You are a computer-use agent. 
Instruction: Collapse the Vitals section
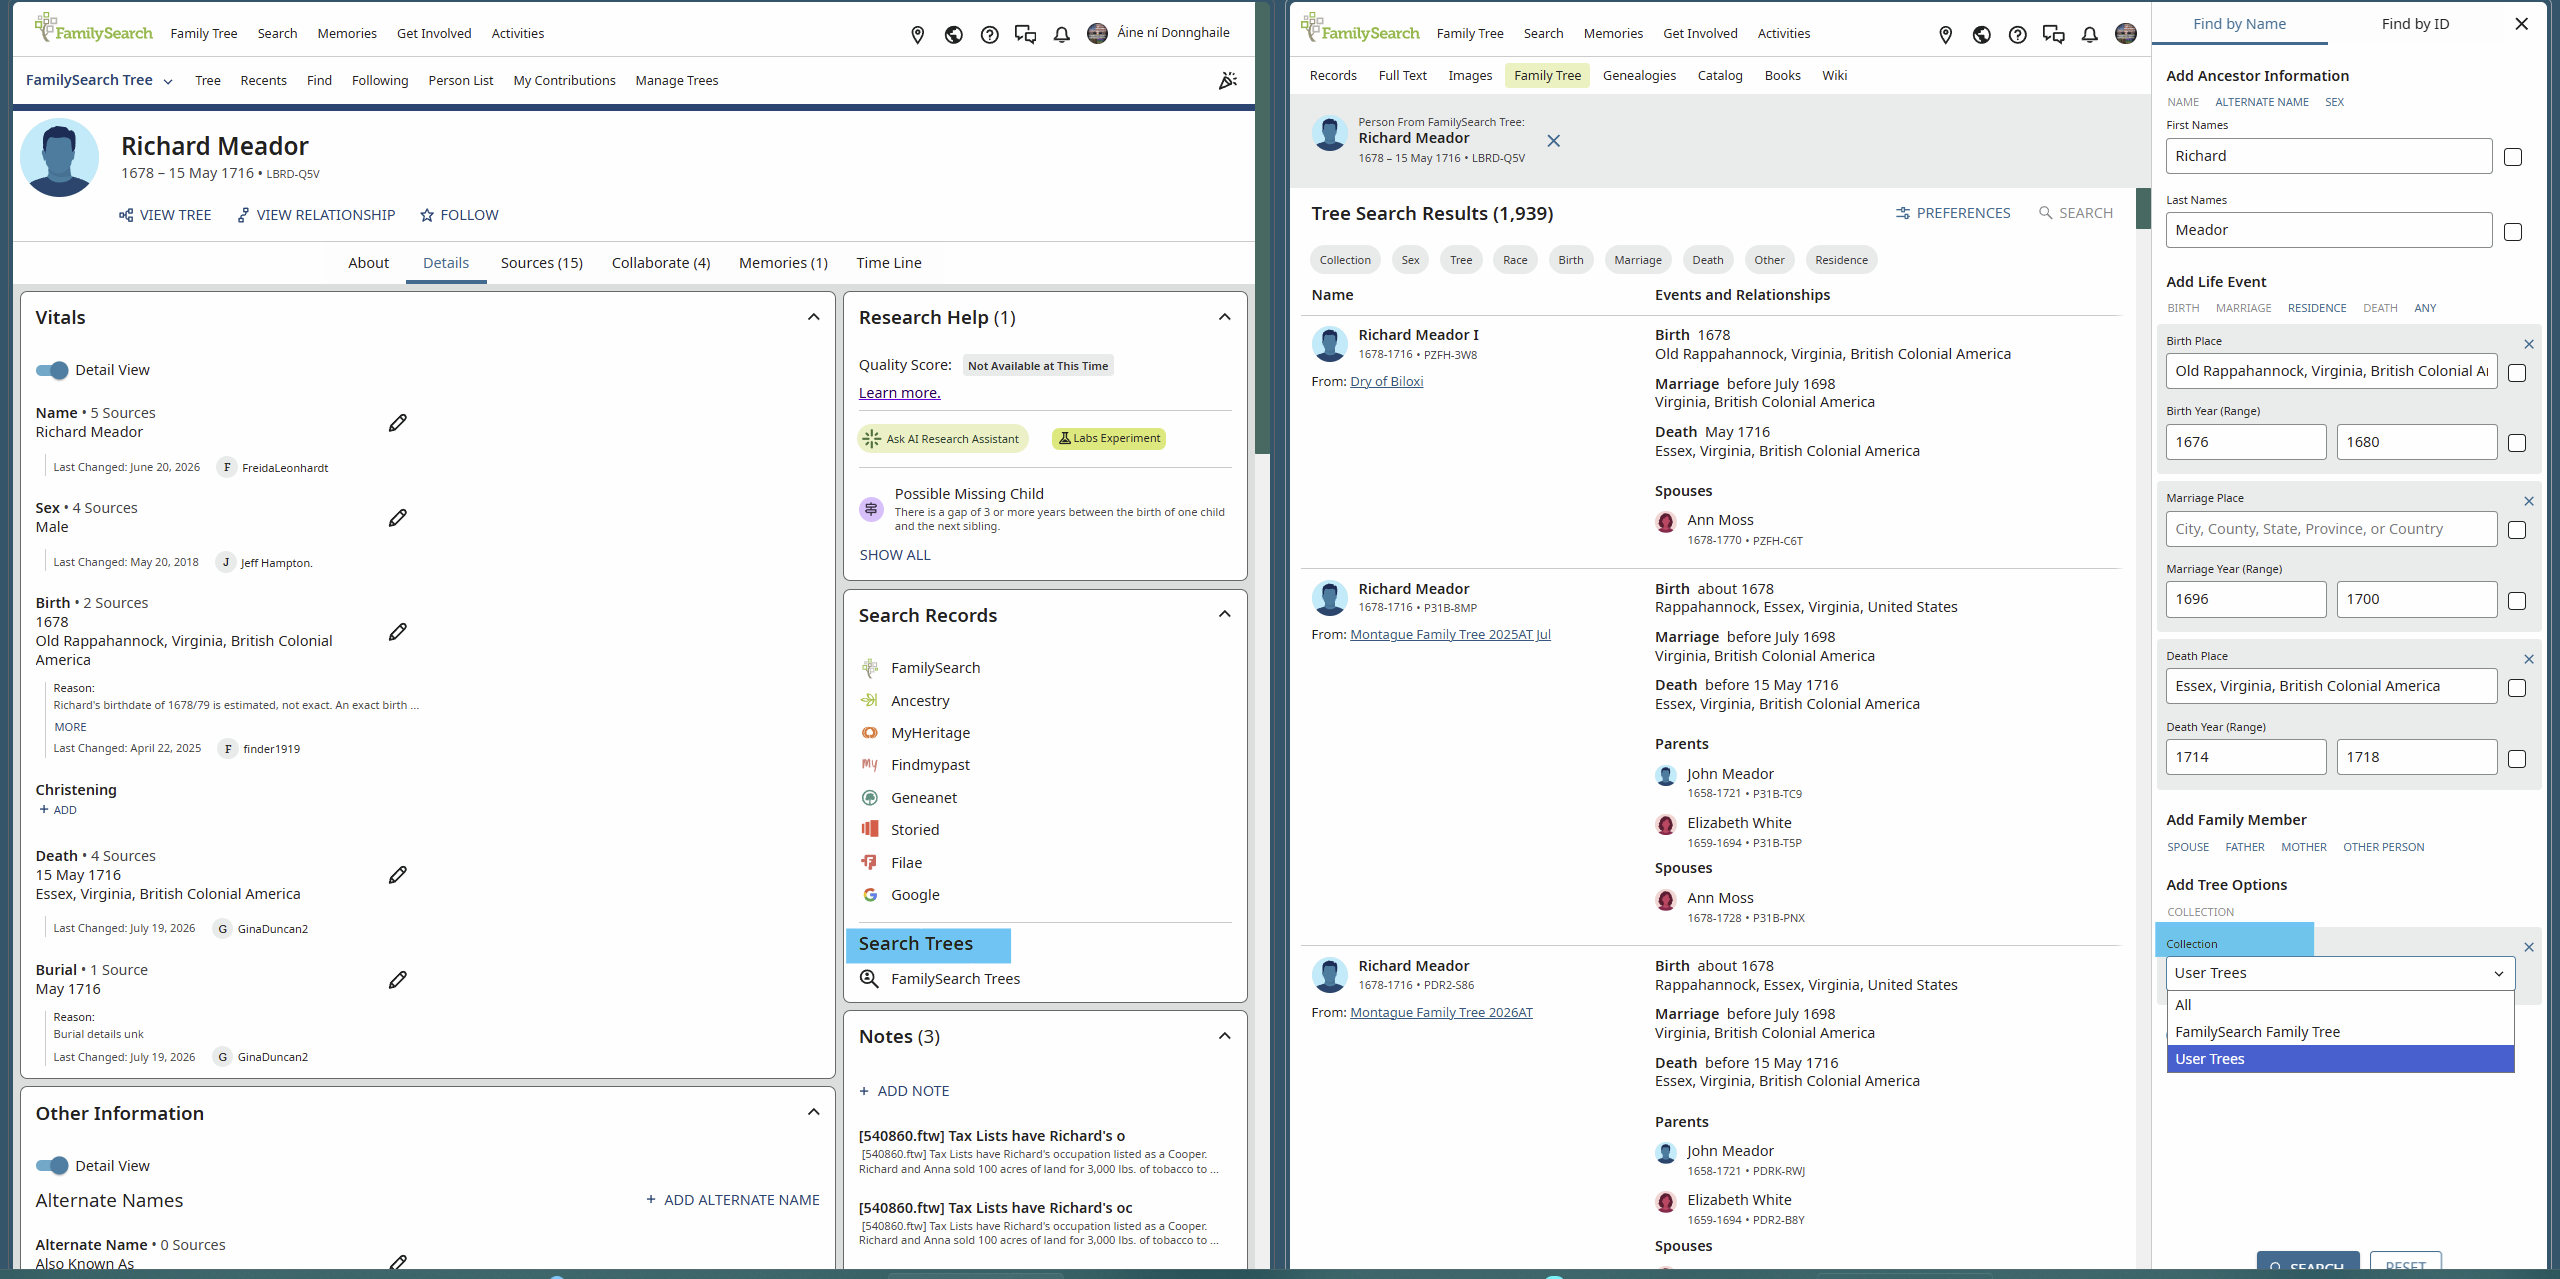point(814,317)
